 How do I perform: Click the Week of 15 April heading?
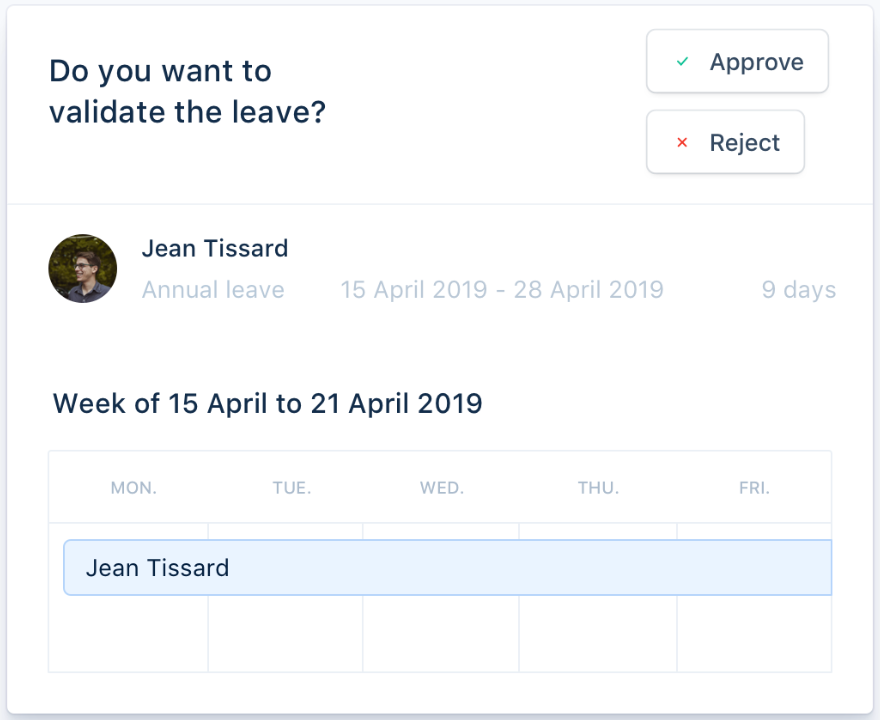(267, 404)
